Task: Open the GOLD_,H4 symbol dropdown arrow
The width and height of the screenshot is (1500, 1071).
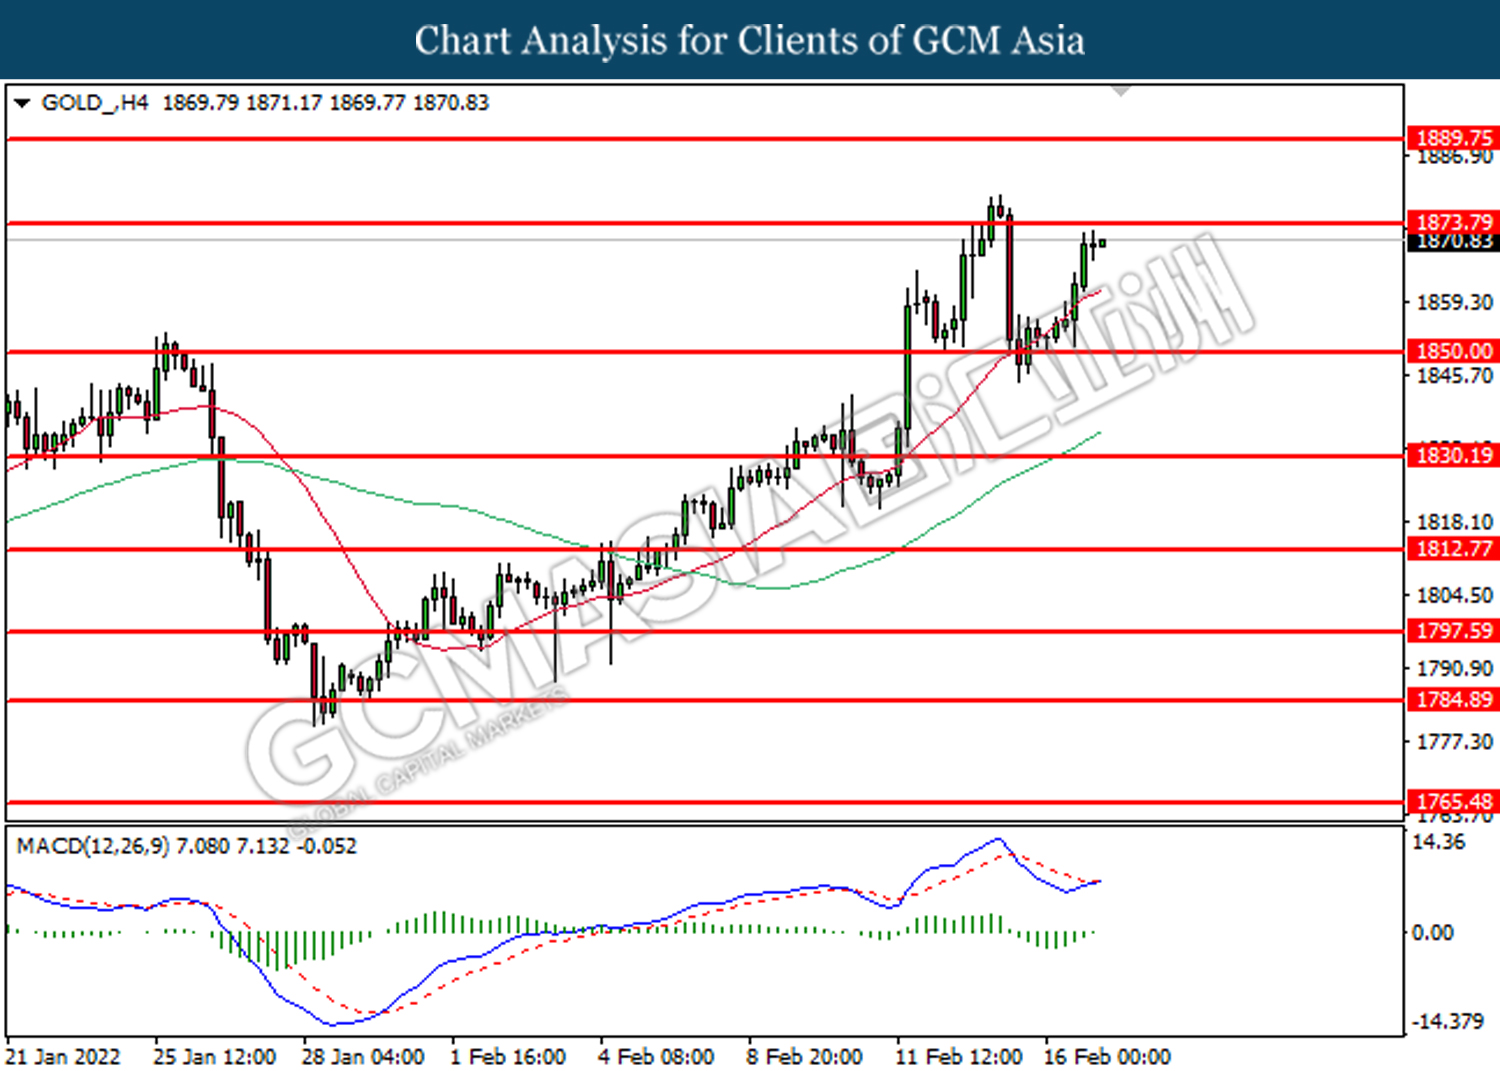Action: 22,103
